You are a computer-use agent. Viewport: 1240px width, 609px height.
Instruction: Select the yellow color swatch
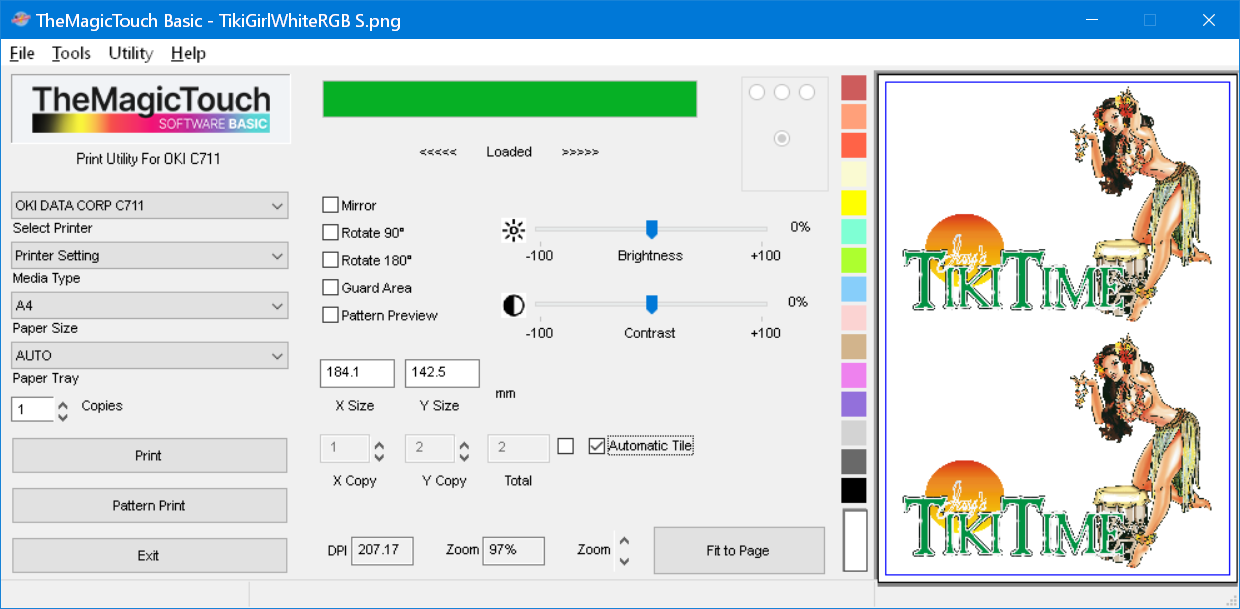click(853, 203)
